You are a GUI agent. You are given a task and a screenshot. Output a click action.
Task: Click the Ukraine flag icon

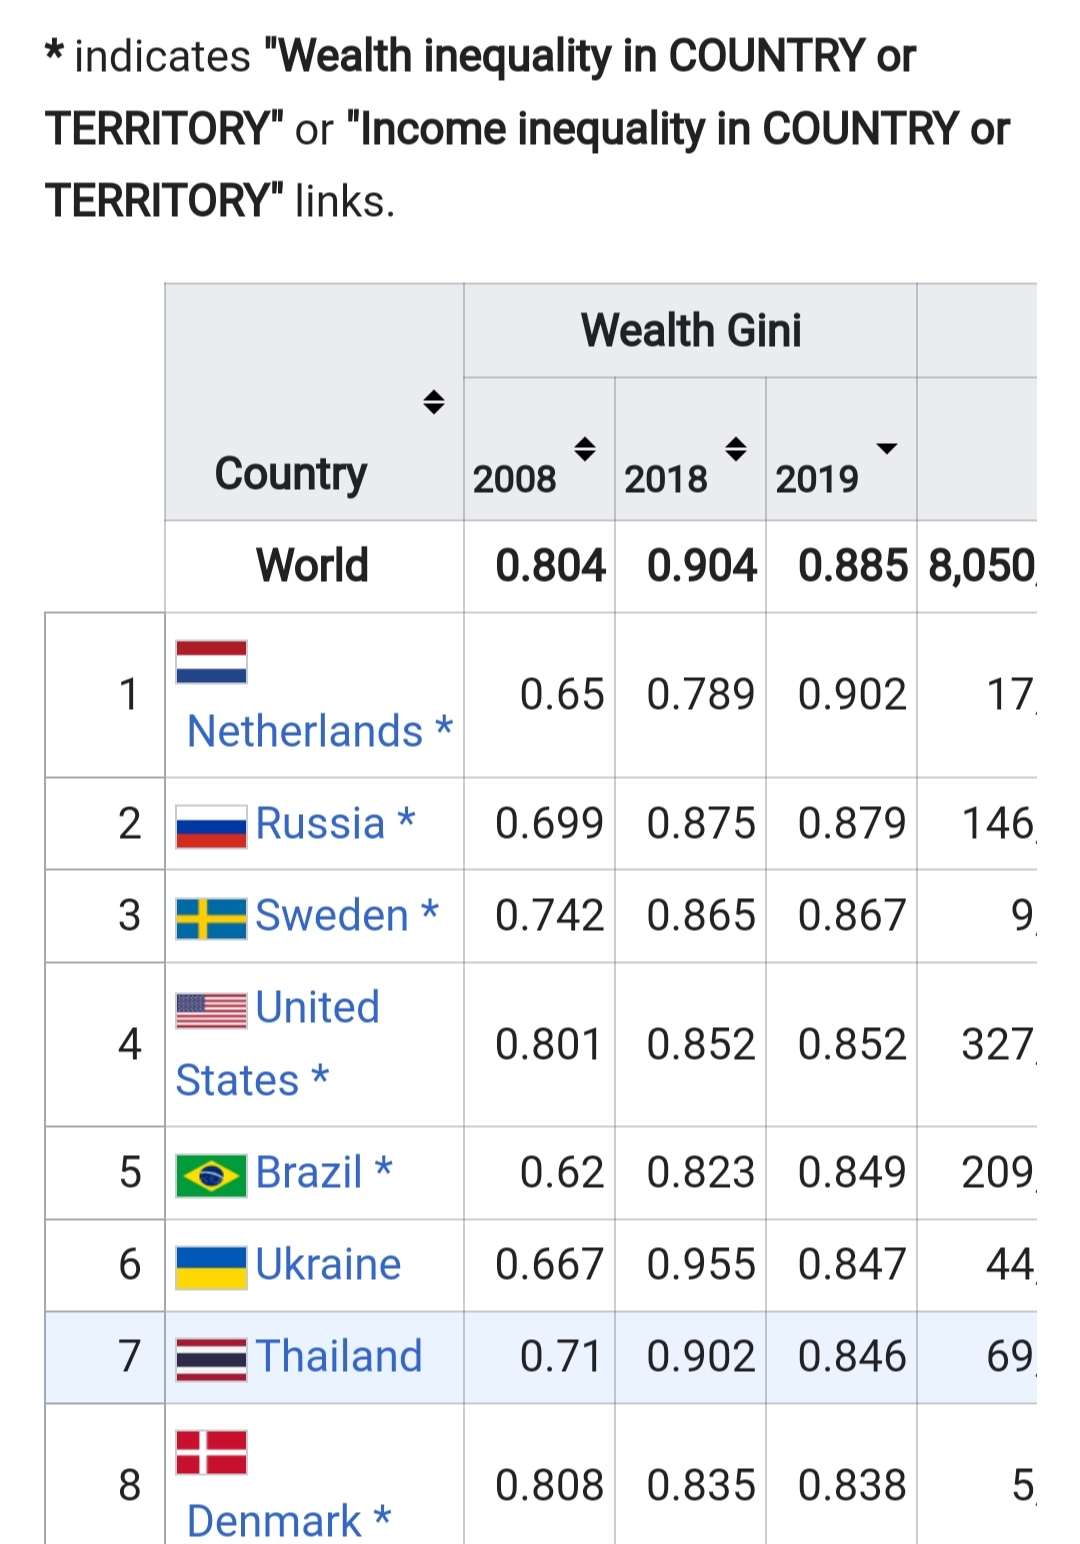pyautogui.click(x=211, y=1267)
